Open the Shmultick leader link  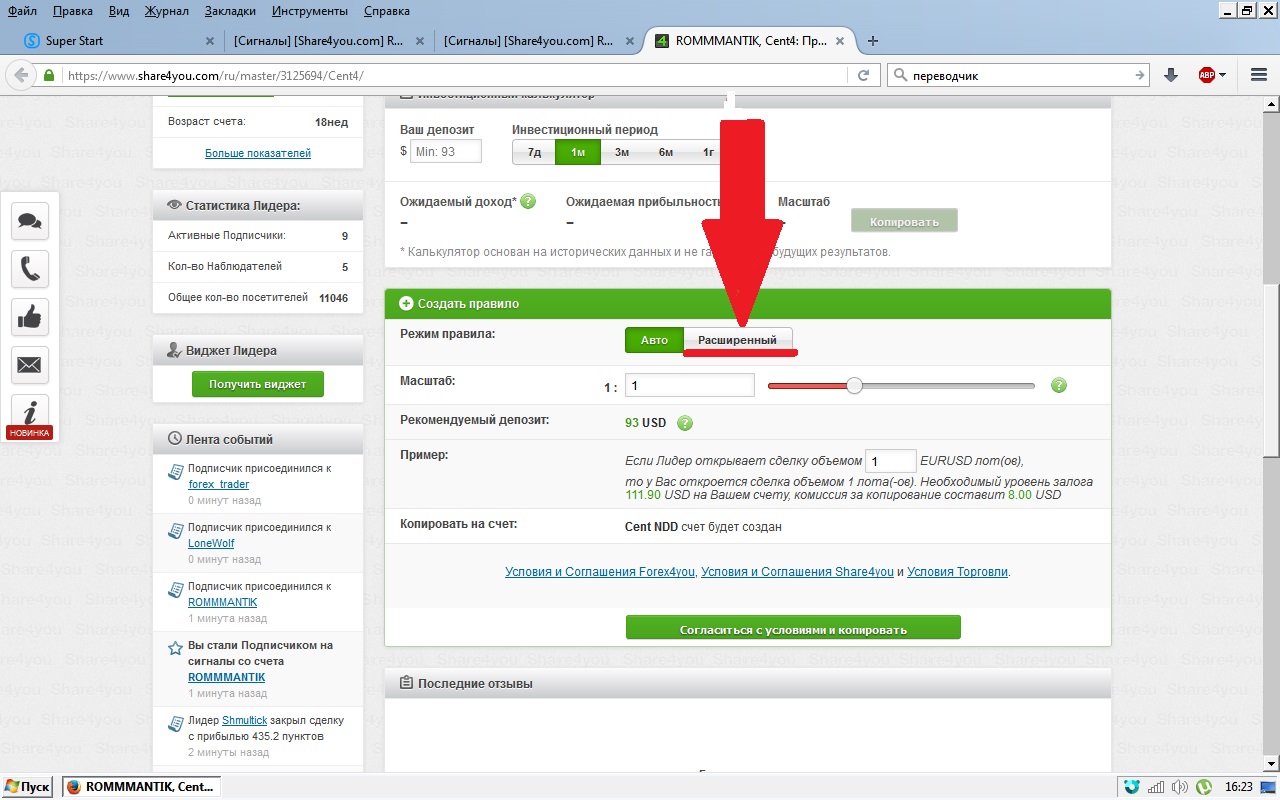244,720
